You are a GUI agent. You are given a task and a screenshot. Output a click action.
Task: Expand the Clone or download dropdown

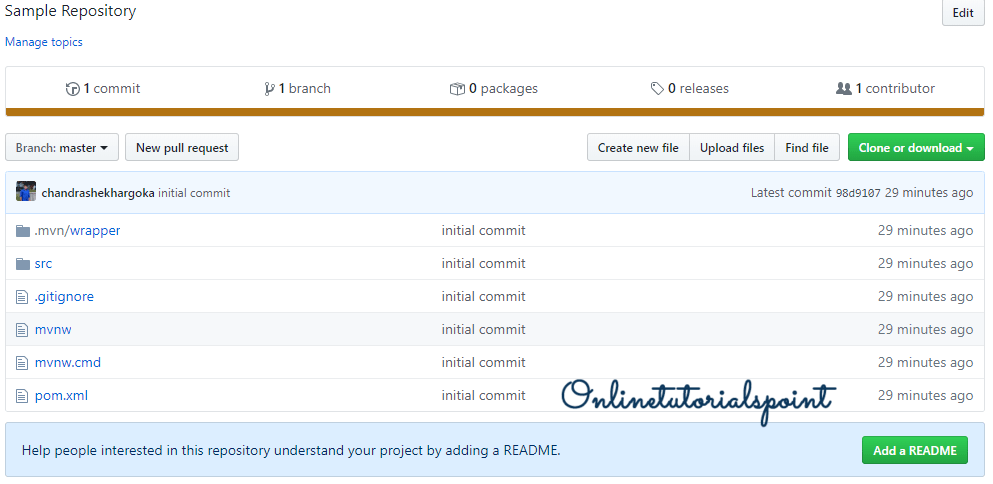tap(915, 148)
